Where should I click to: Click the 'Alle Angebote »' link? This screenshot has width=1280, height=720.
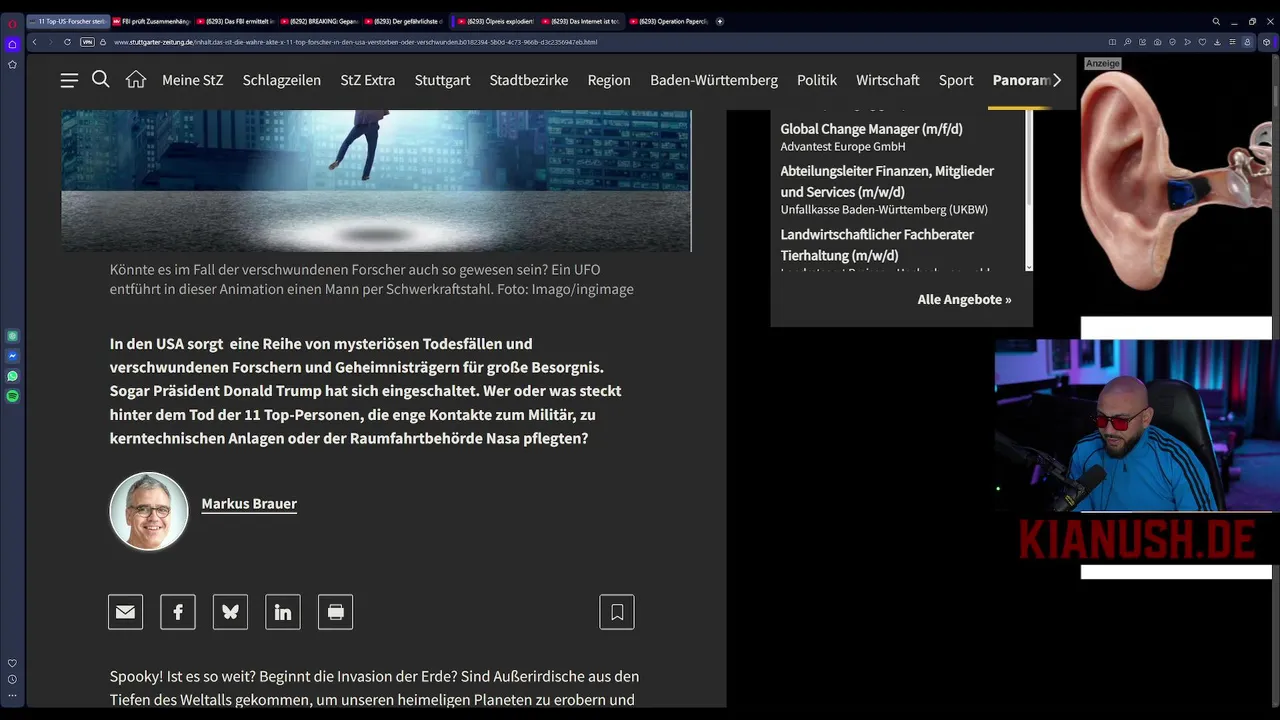pyautogui.click(x=964, y=299)
